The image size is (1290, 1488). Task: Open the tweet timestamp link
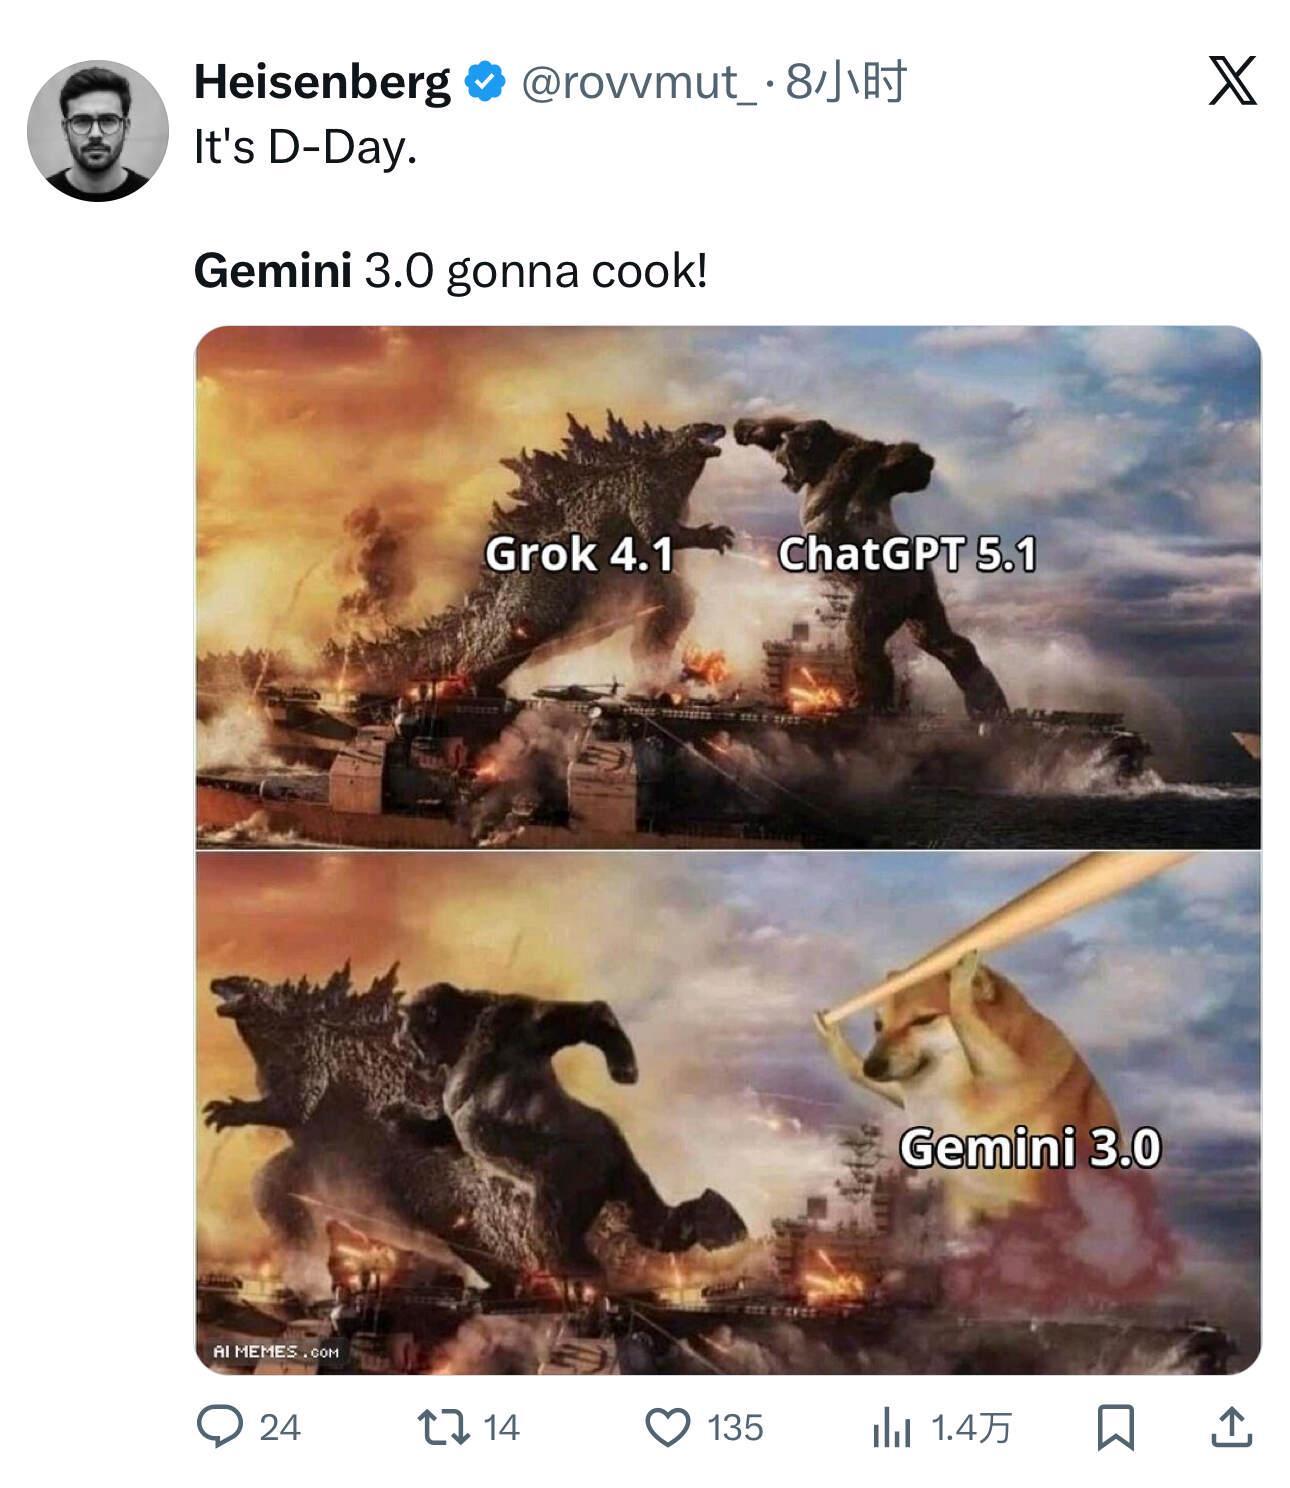846,82
